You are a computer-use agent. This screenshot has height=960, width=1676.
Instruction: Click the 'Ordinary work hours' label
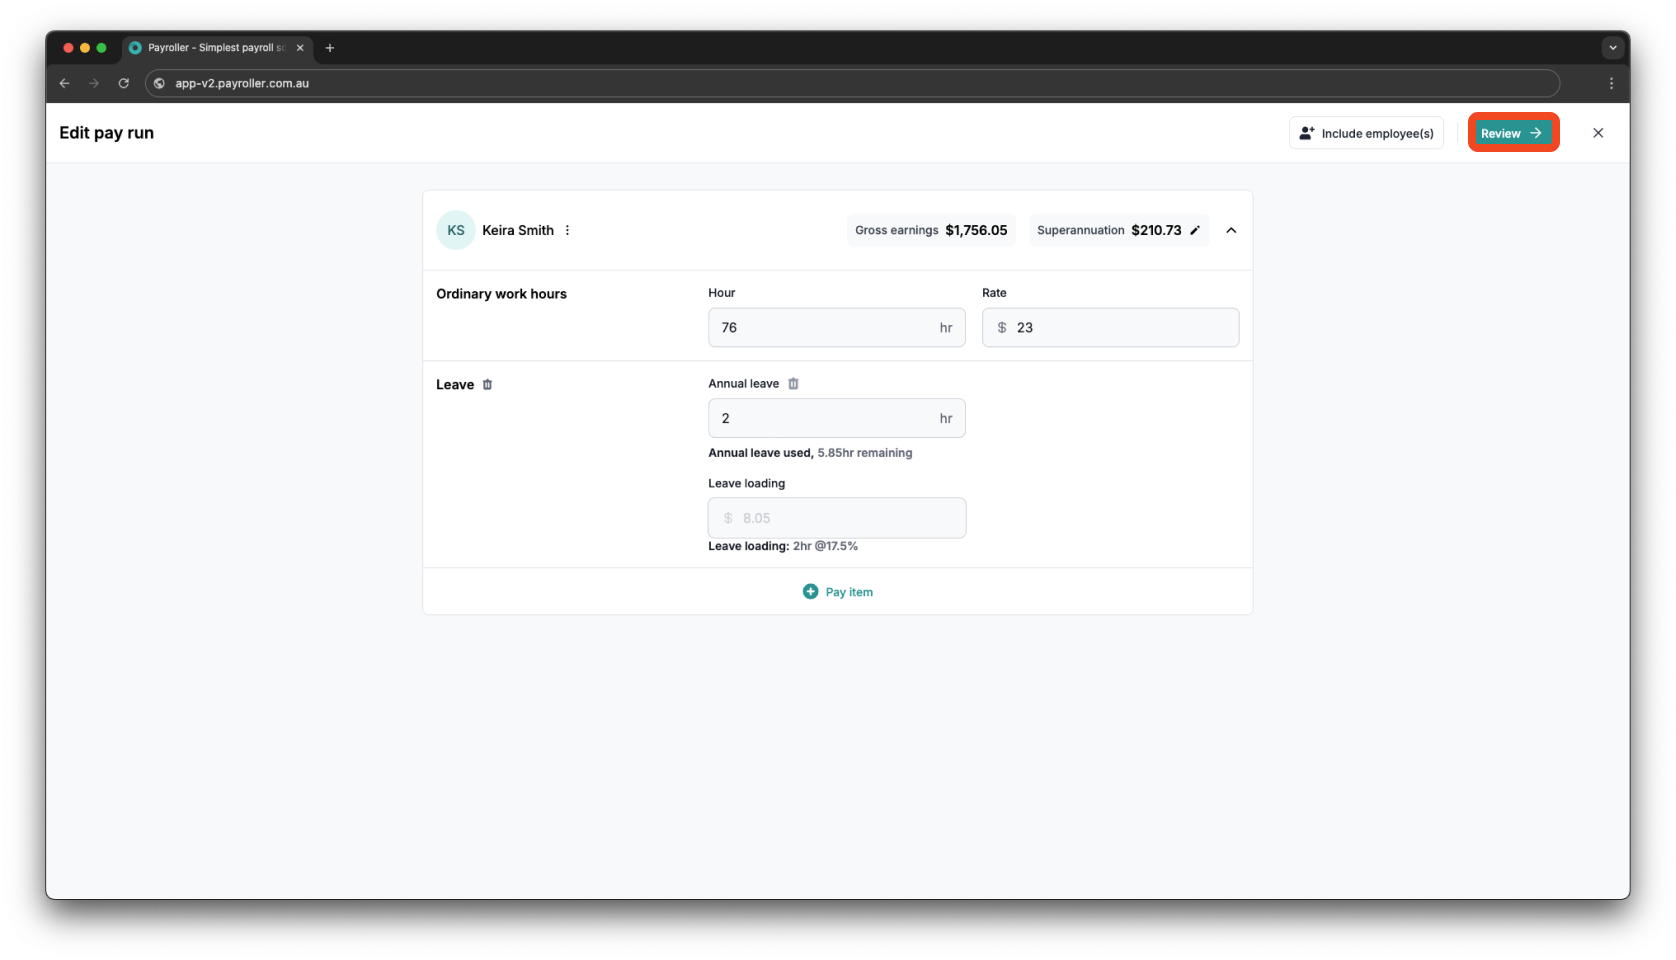point(501,294)
